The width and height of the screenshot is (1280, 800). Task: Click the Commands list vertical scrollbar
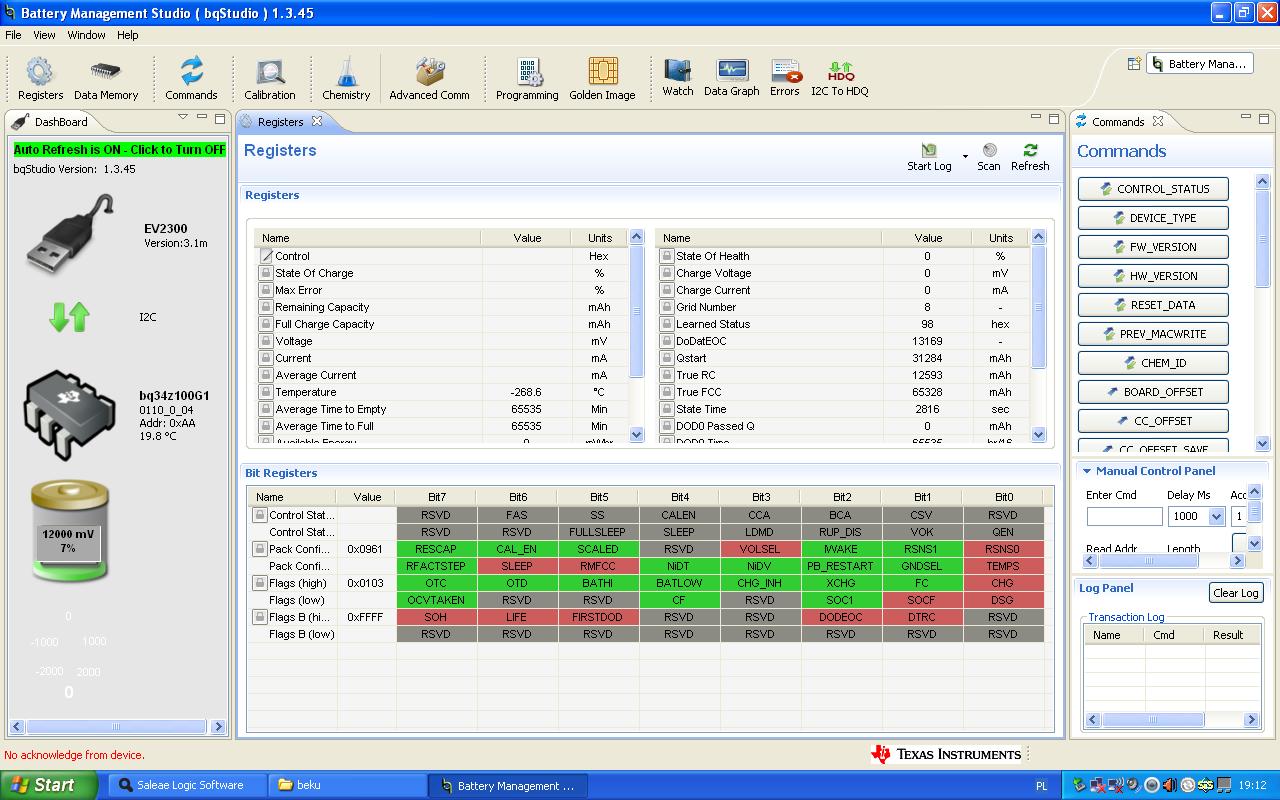pyautogui.click(x=1262, y=312)
